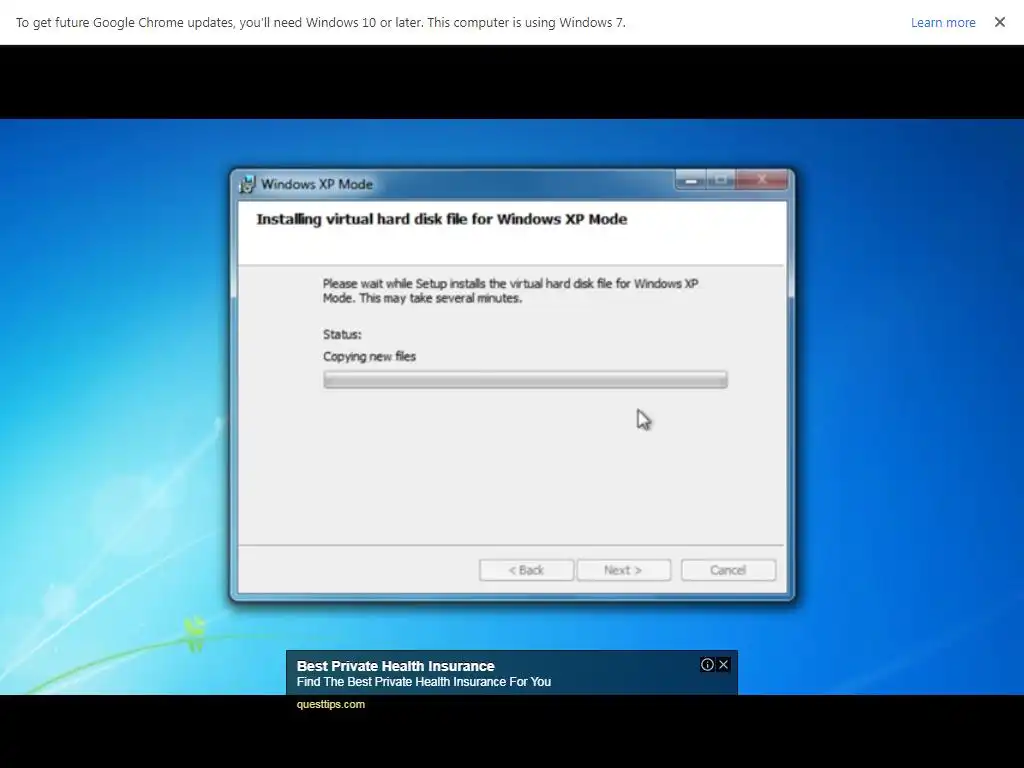Click the Windows XP Mode installer title icon
Screen dimensions: 1024x768
(248, 185)
